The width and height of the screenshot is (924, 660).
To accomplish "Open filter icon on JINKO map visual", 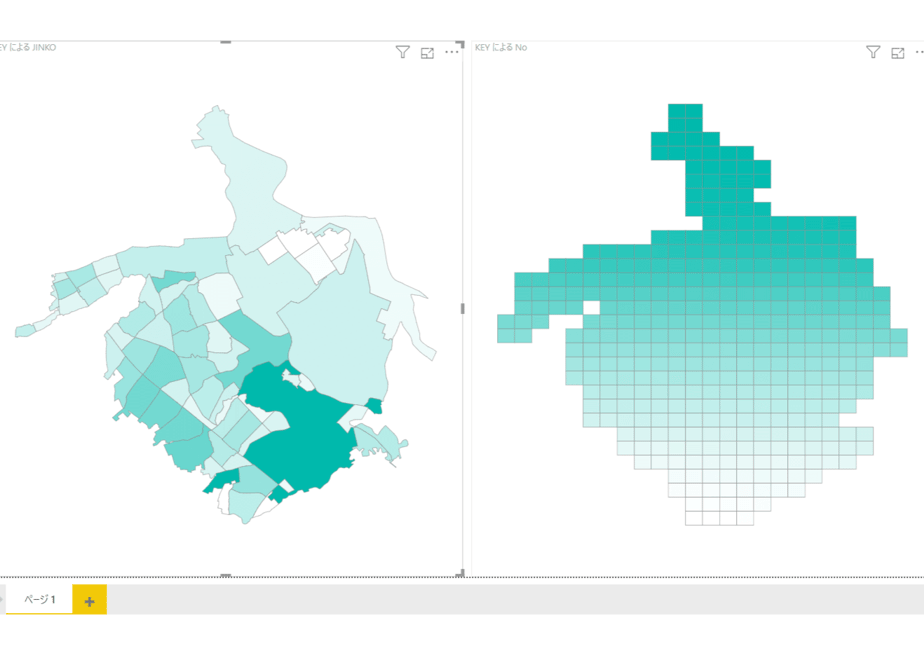I will click(x=402, y=52).
